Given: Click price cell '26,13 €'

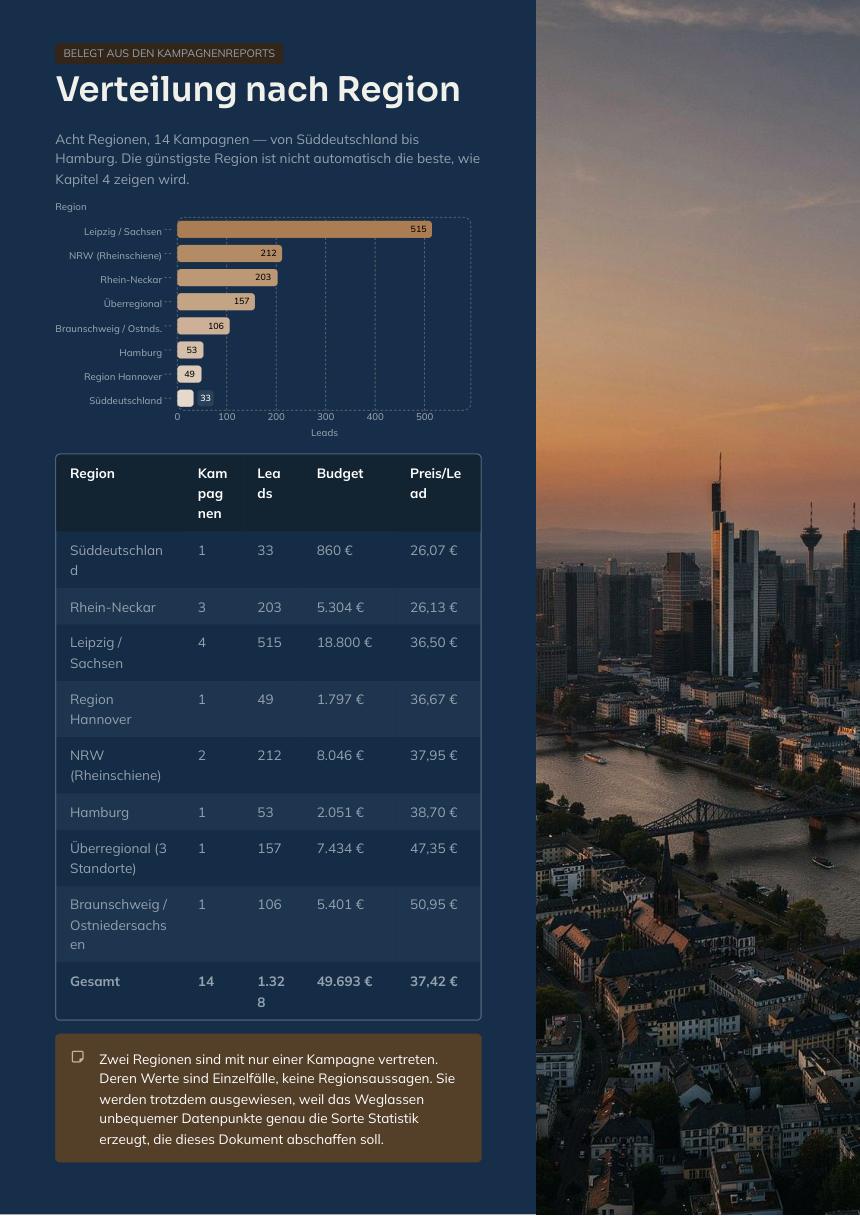Looking at the screenshot, I should (x=434, y=607).
